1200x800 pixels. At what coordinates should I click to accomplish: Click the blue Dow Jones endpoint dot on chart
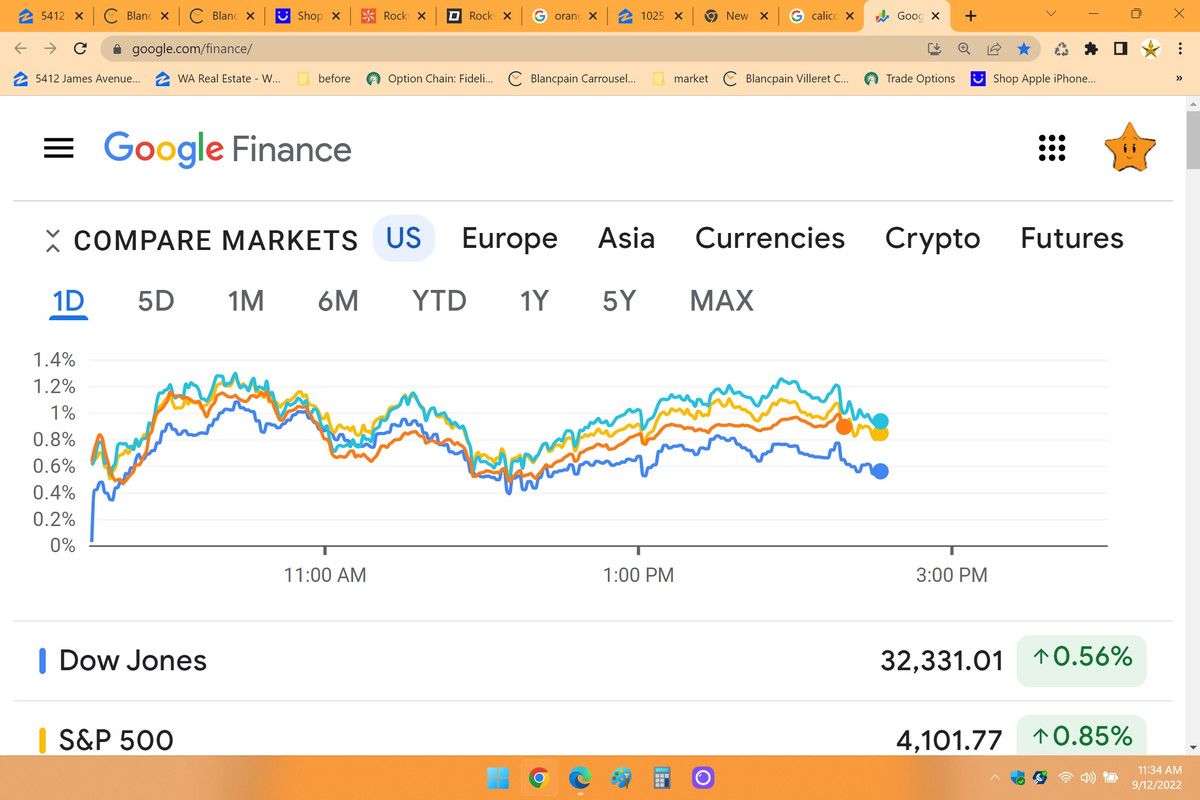[880, 472]
